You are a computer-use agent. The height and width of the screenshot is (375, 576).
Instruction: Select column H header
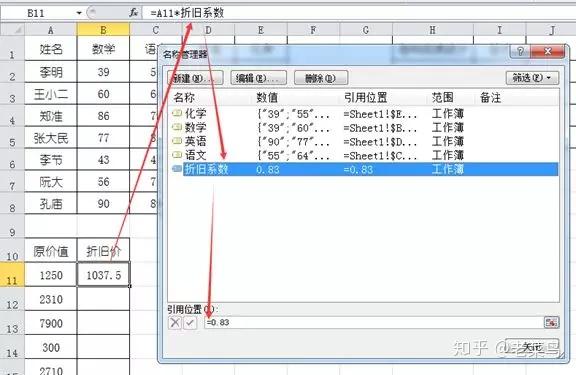(x=433, y=30)
